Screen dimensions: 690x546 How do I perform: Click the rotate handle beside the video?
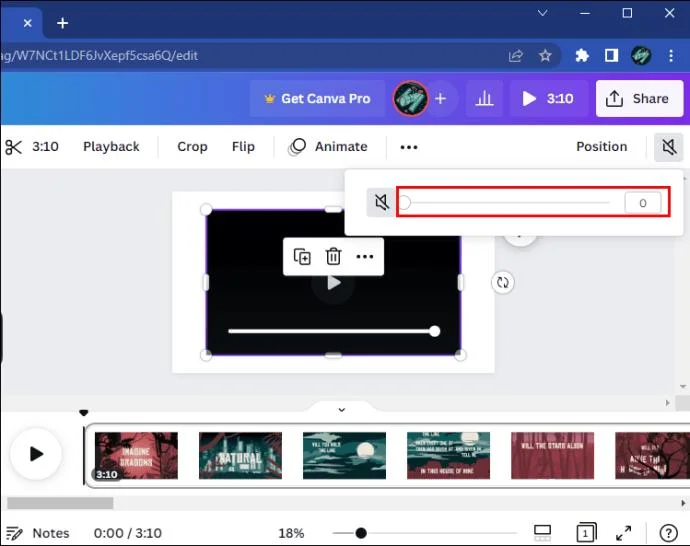pyautogui.click(x=503, y=282)
